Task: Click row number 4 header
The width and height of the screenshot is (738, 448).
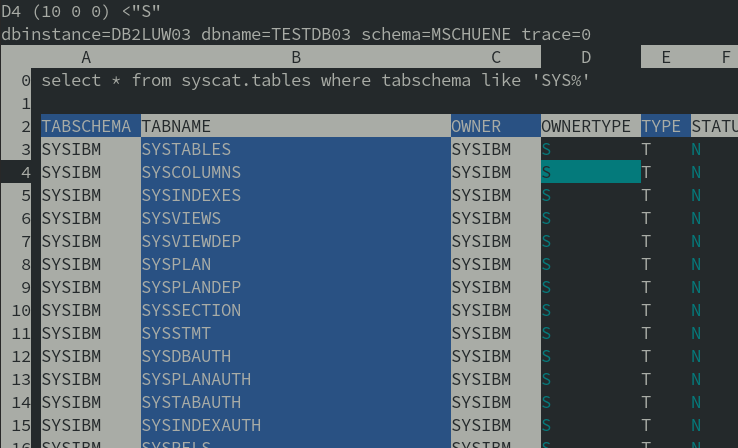Action: (22, 172)
